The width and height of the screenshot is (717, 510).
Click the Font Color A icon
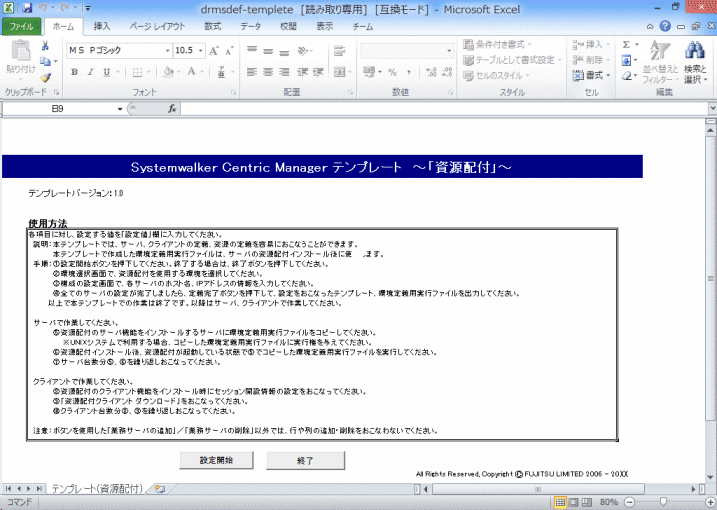(191, 72)
